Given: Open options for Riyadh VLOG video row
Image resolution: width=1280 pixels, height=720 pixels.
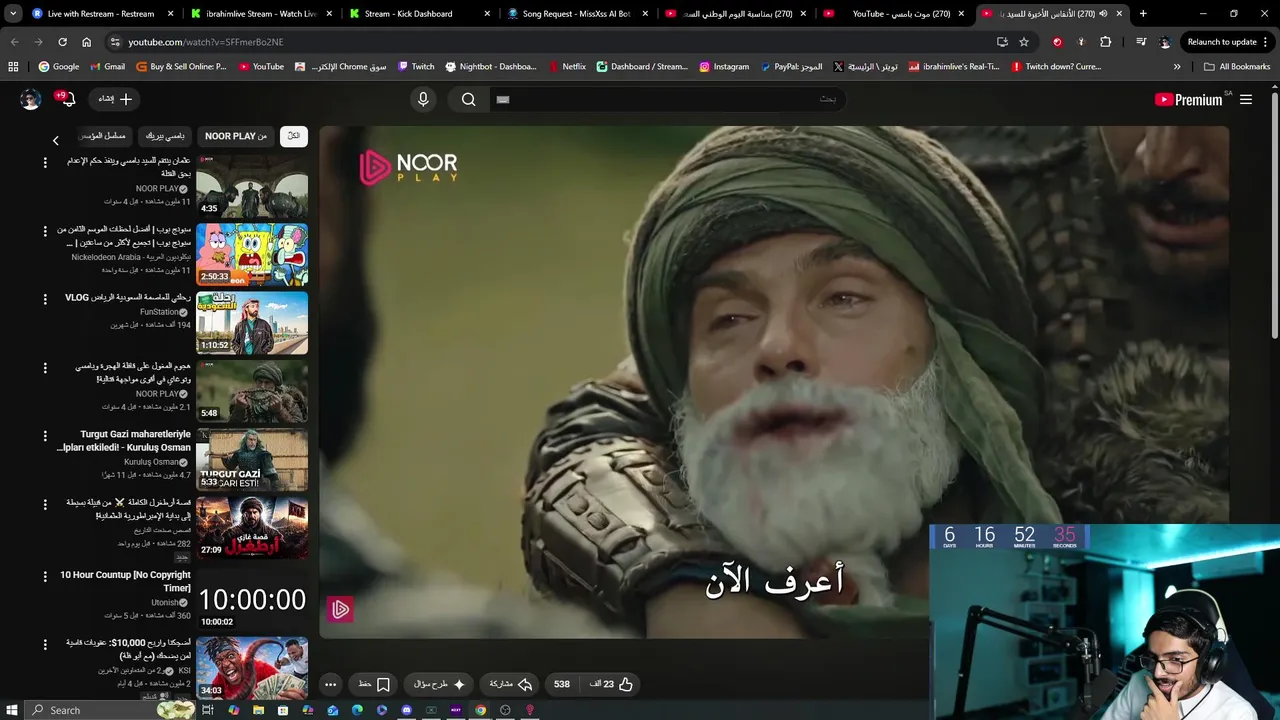Looking at the screenshot, I should click(44, 299).
